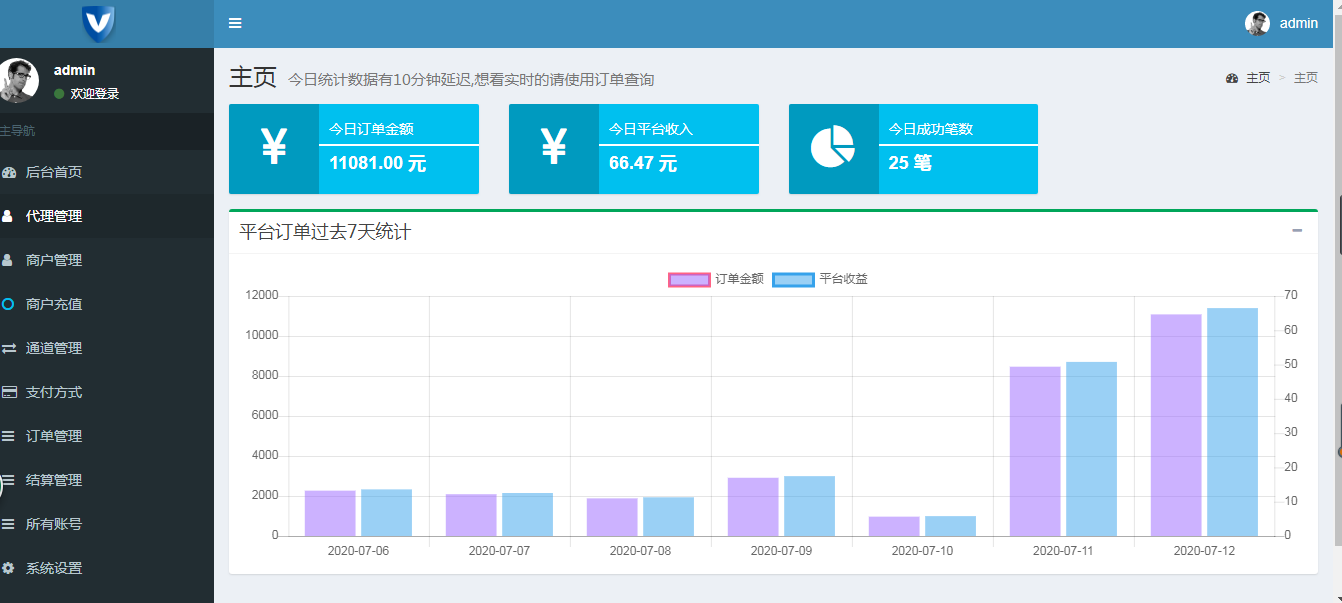
Task: Click the dashboard icon beside 后台首页
Action: 9,172
